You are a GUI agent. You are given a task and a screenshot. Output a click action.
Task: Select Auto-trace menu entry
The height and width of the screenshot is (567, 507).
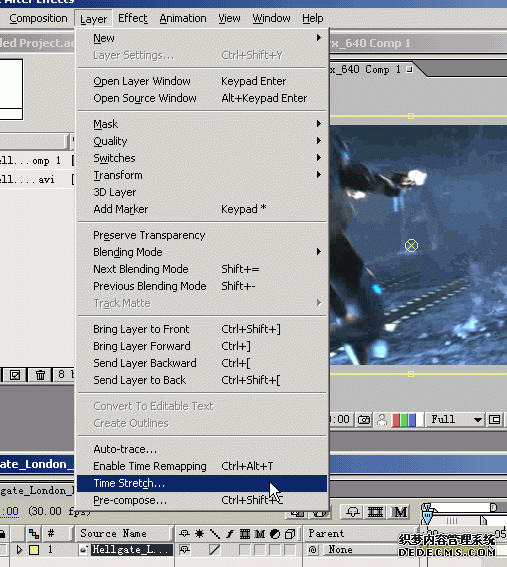202,449
